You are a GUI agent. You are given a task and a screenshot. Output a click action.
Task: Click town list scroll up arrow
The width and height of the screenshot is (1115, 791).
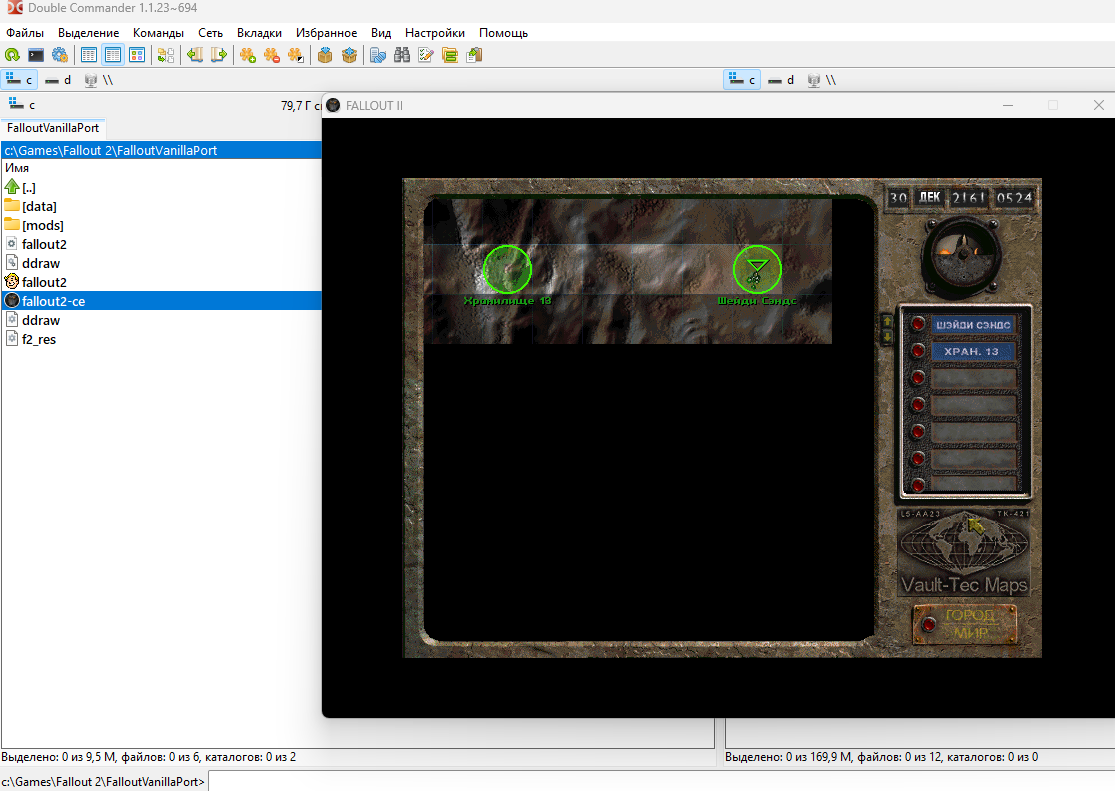(887, 321)
